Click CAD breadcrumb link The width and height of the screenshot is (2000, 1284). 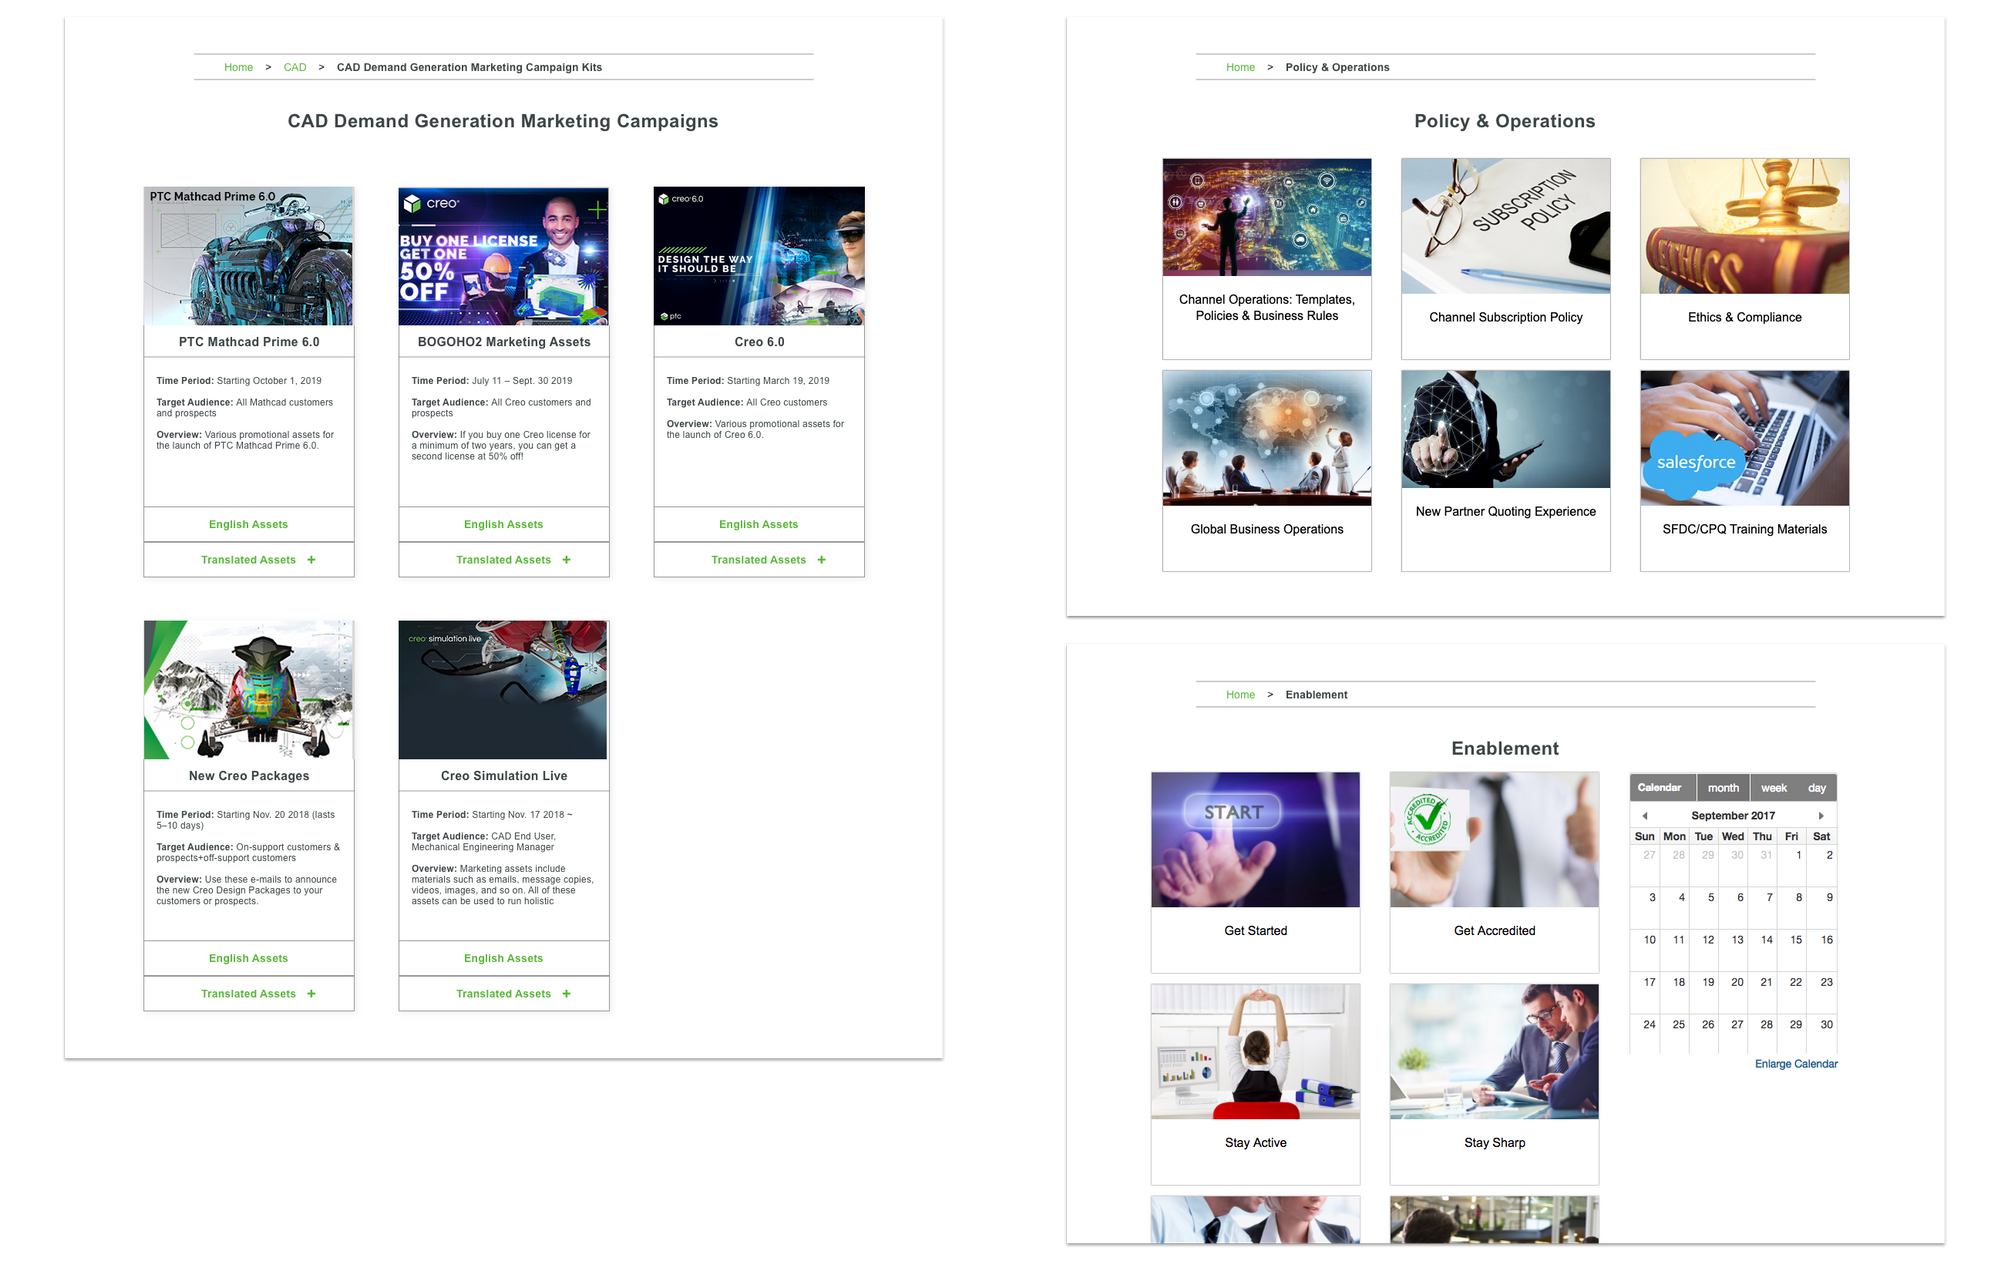point(295,67)
